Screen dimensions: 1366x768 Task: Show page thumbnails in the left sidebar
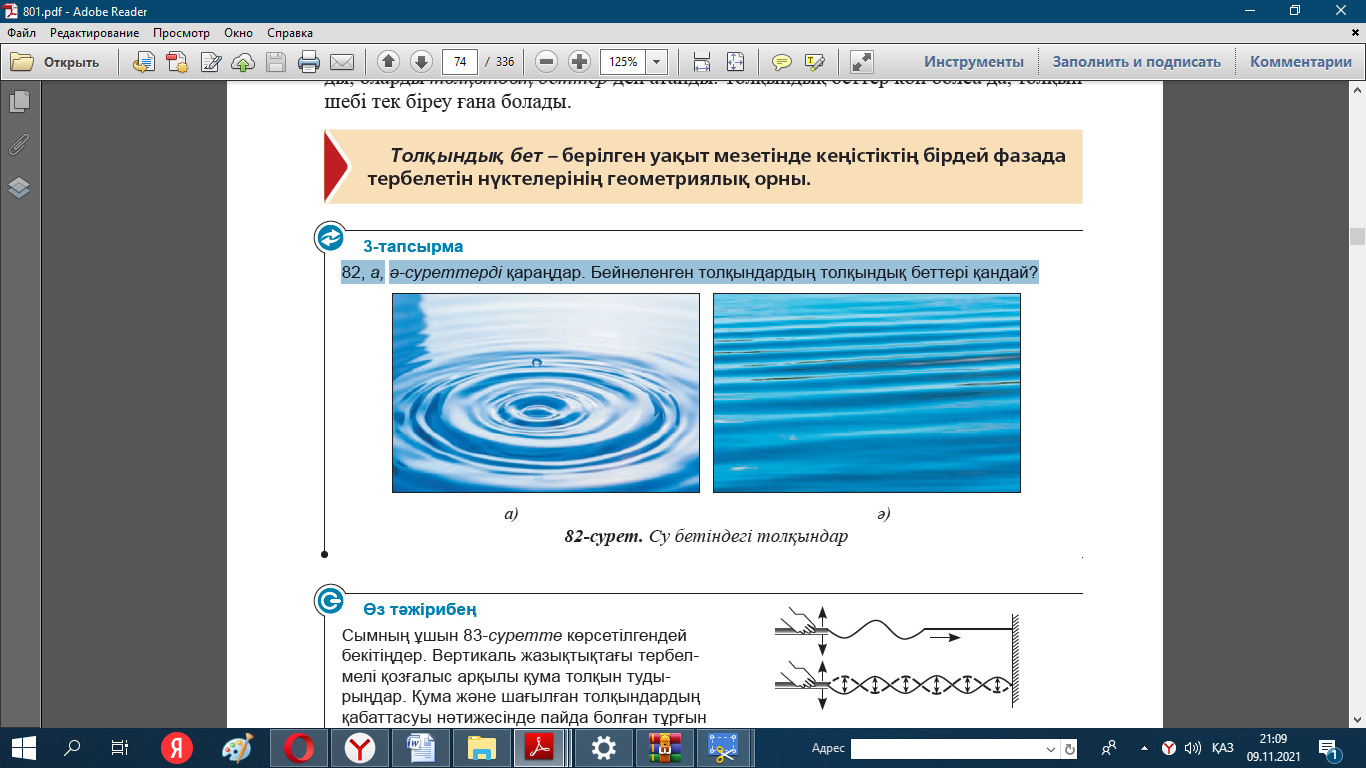pos(19,101)
